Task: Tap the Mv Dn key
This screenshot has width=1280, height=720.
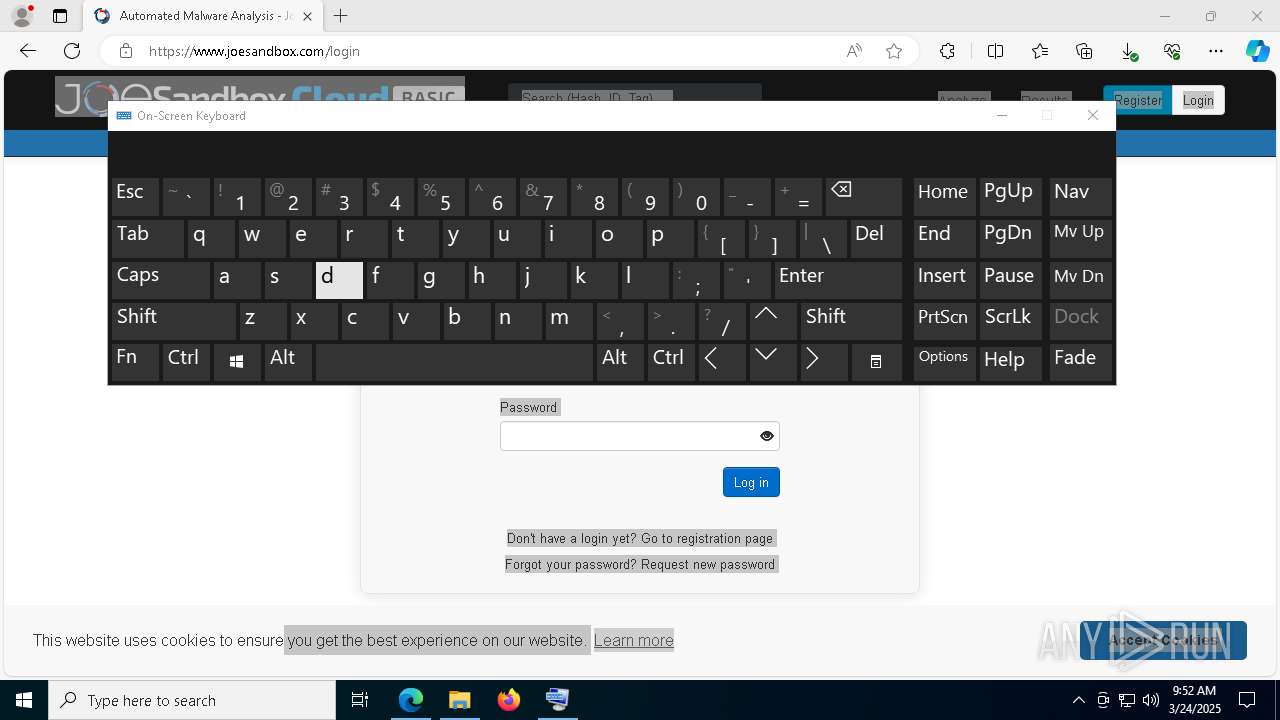Action: pyautogui.click(x=1080, y=280)
